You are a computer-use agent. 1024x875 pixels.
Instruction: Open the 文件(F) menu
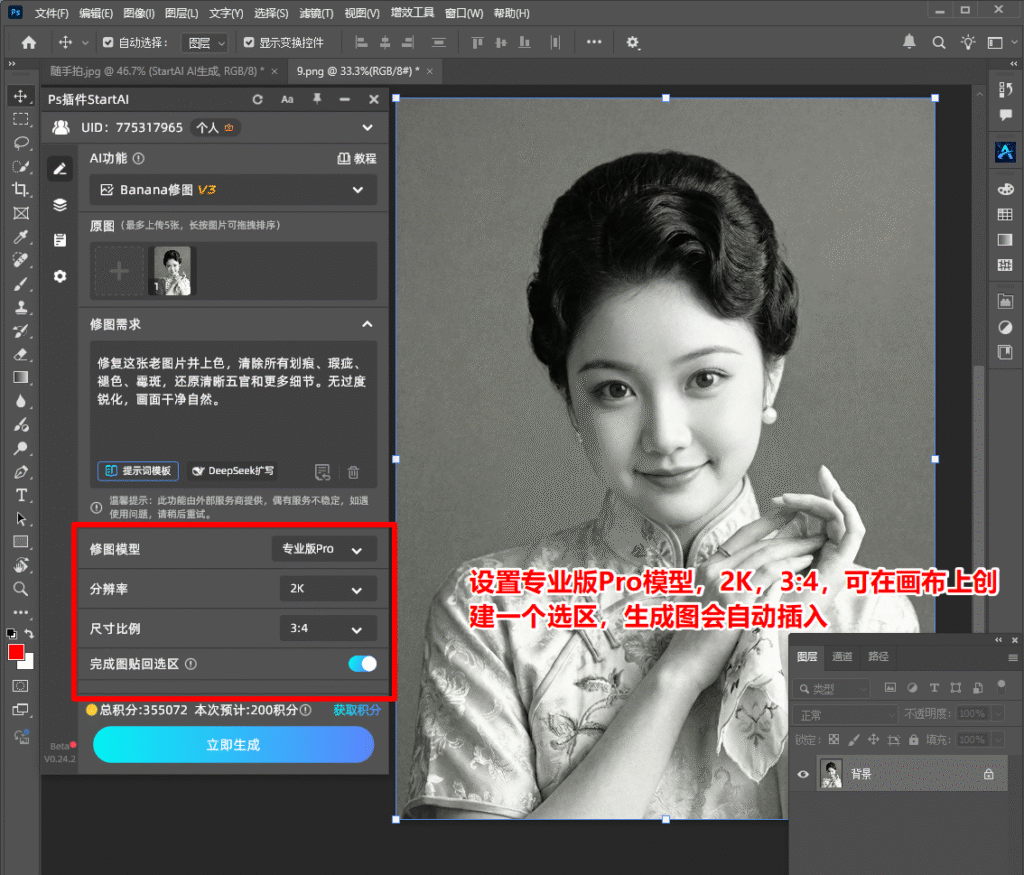click(52, 13)
